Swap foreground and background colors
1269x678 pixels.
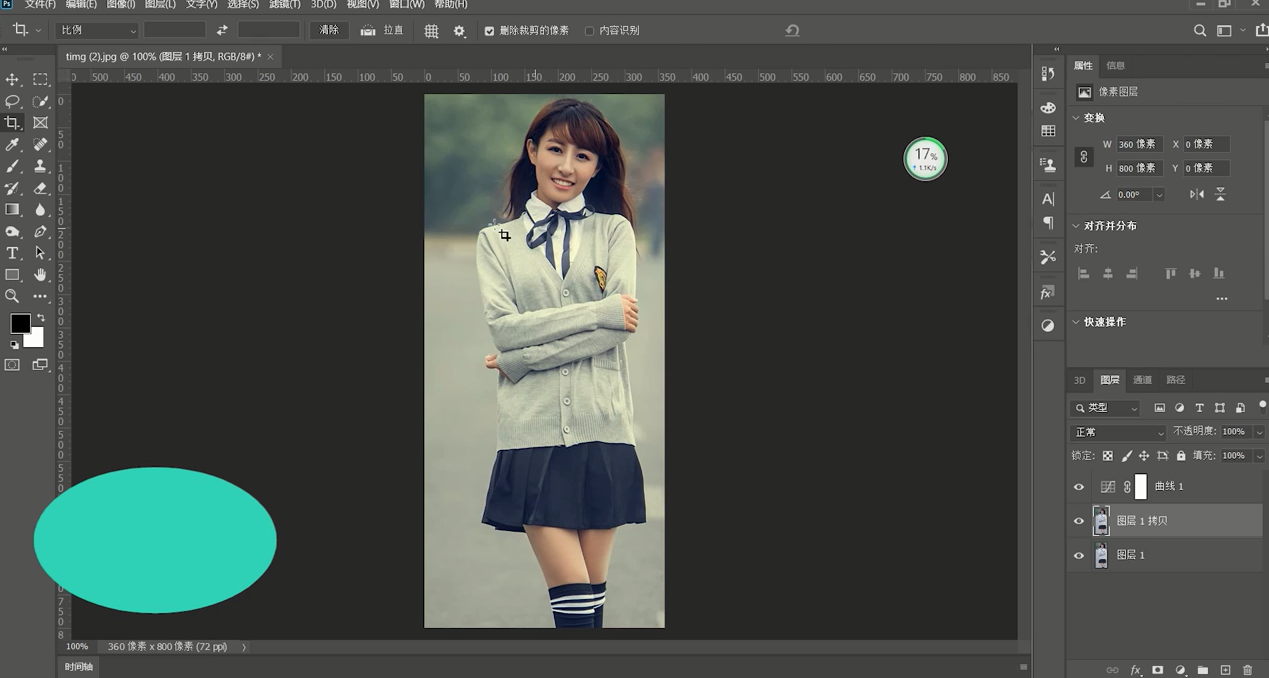(40, 318)
